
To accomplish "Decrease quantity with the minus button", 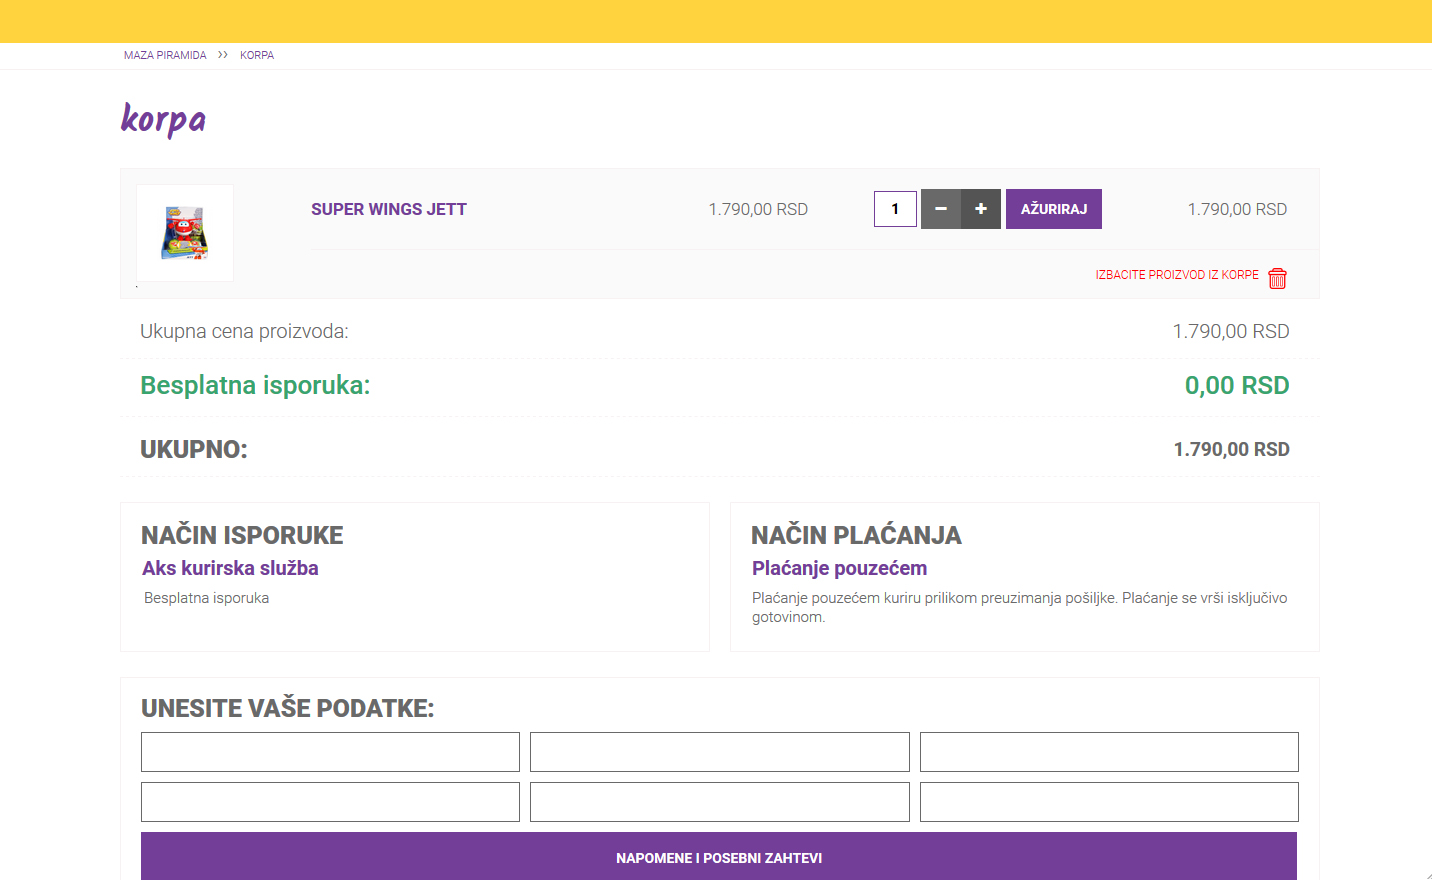I will [x=941, y=209].
